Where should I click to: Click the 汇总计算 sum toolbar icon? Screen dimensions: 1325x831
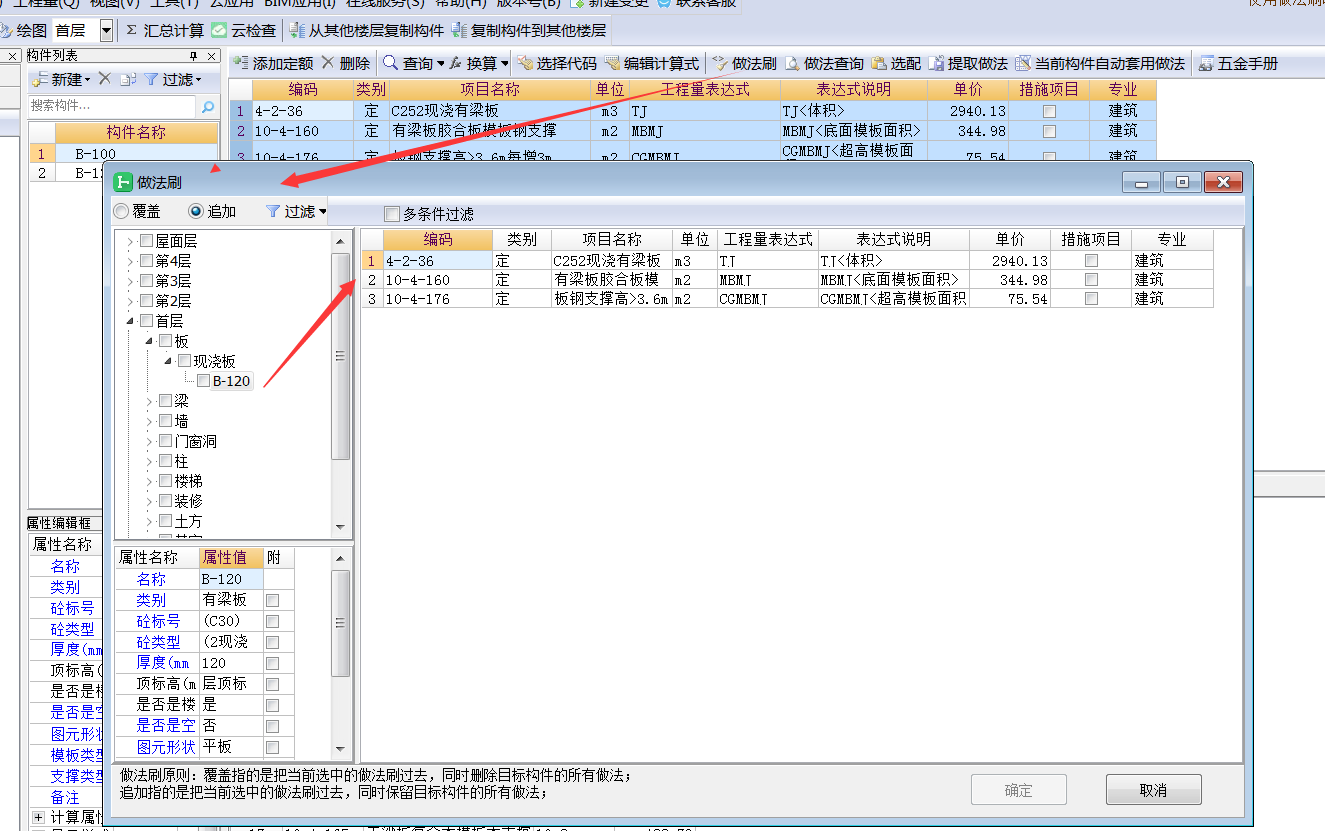pos(132,31)
